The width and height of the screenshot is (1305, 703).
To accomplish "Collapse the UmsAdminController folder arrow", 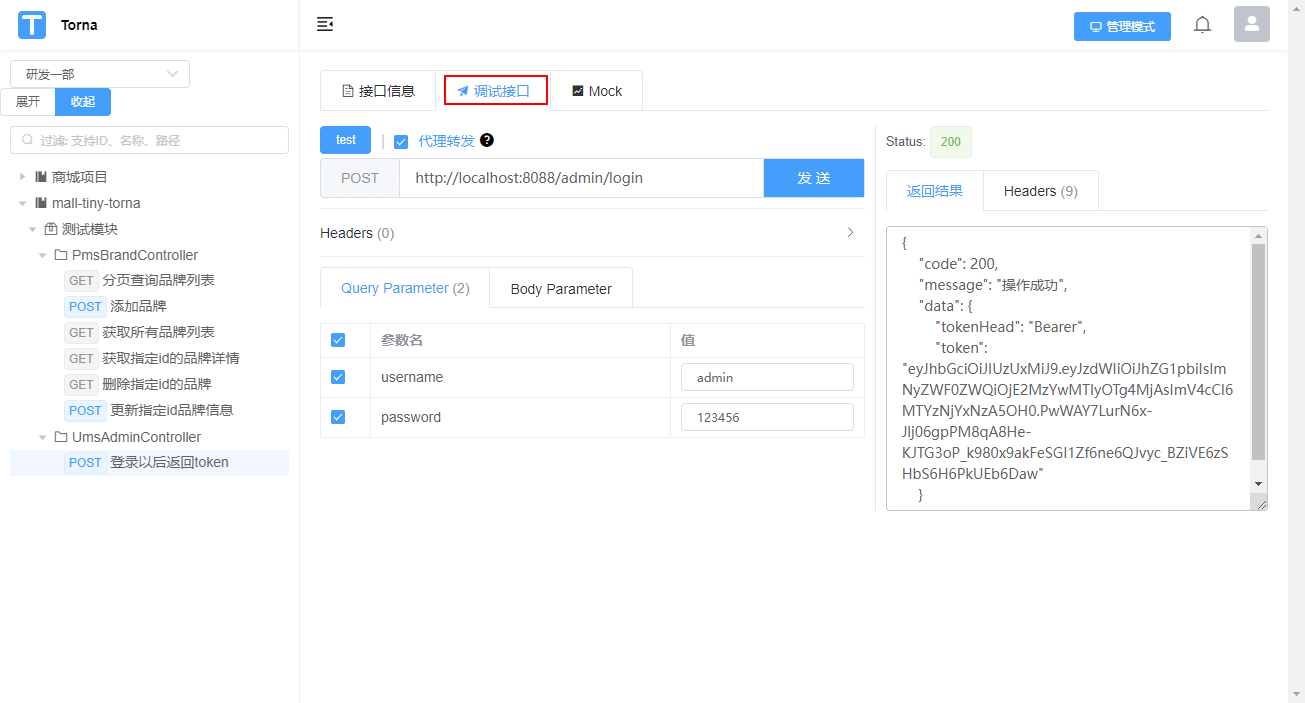I will (43, 437).
